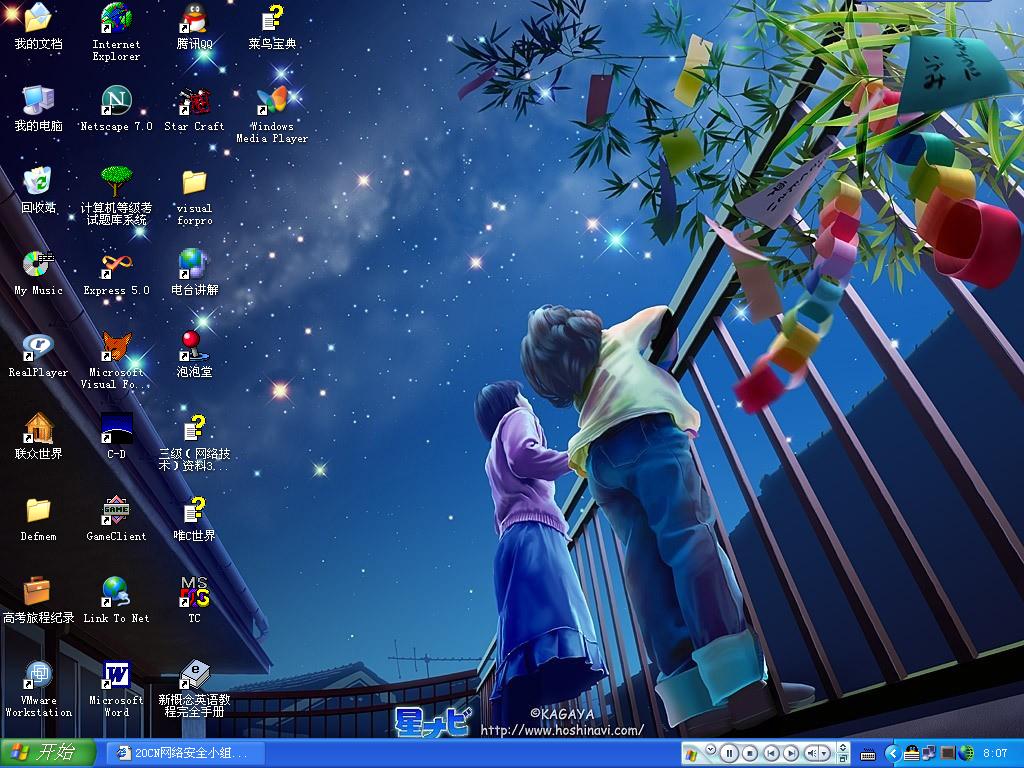Open the 高考旅程纪录 briefcase icon

38,601
